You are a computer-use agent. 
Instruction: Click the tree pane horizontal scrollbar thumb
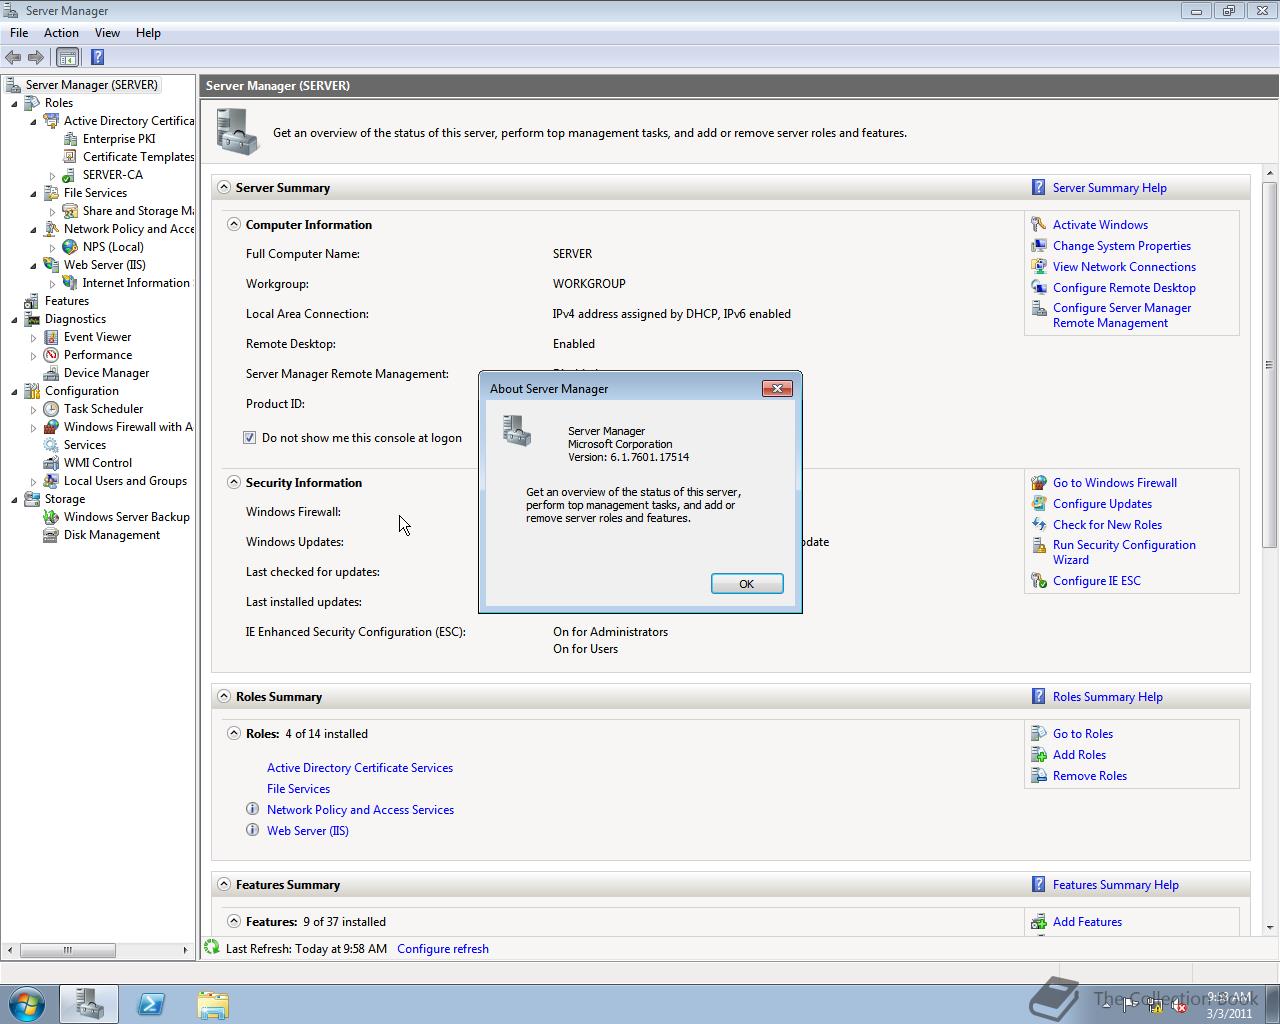click(68, 950)
